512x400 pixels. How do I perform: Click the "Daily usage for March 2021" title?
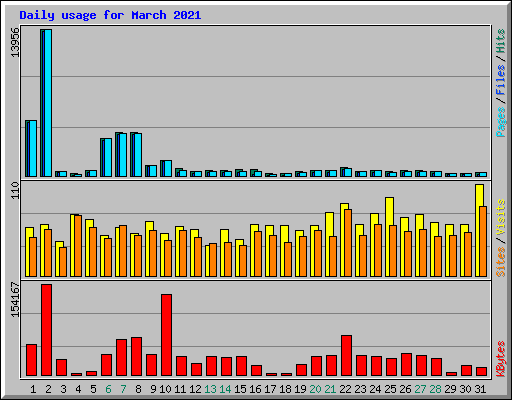pos(110,15)
